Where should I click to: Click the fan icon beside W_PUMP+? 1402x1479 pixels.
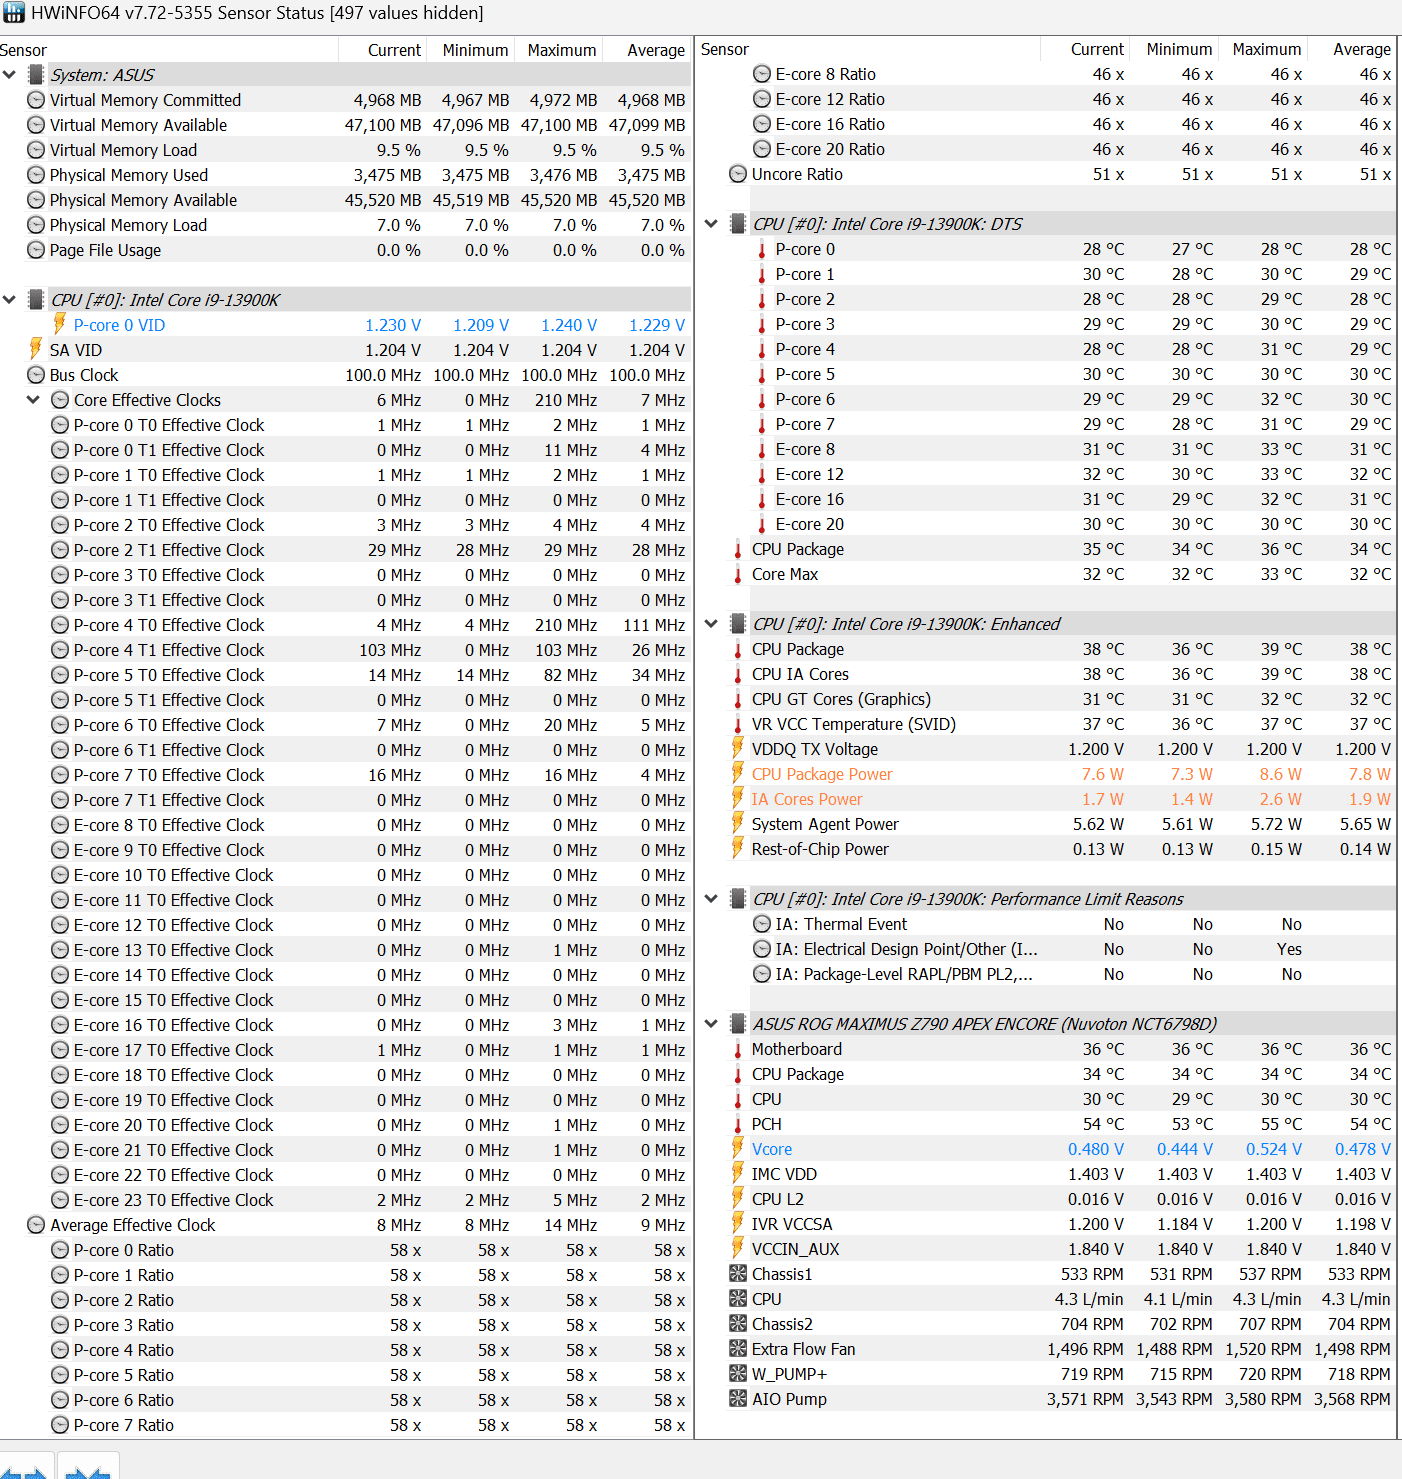[x=738, y=1374]
